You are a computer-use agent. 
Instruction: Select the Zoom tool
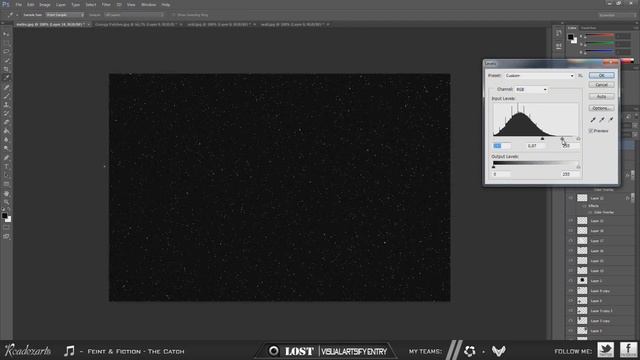6,202
